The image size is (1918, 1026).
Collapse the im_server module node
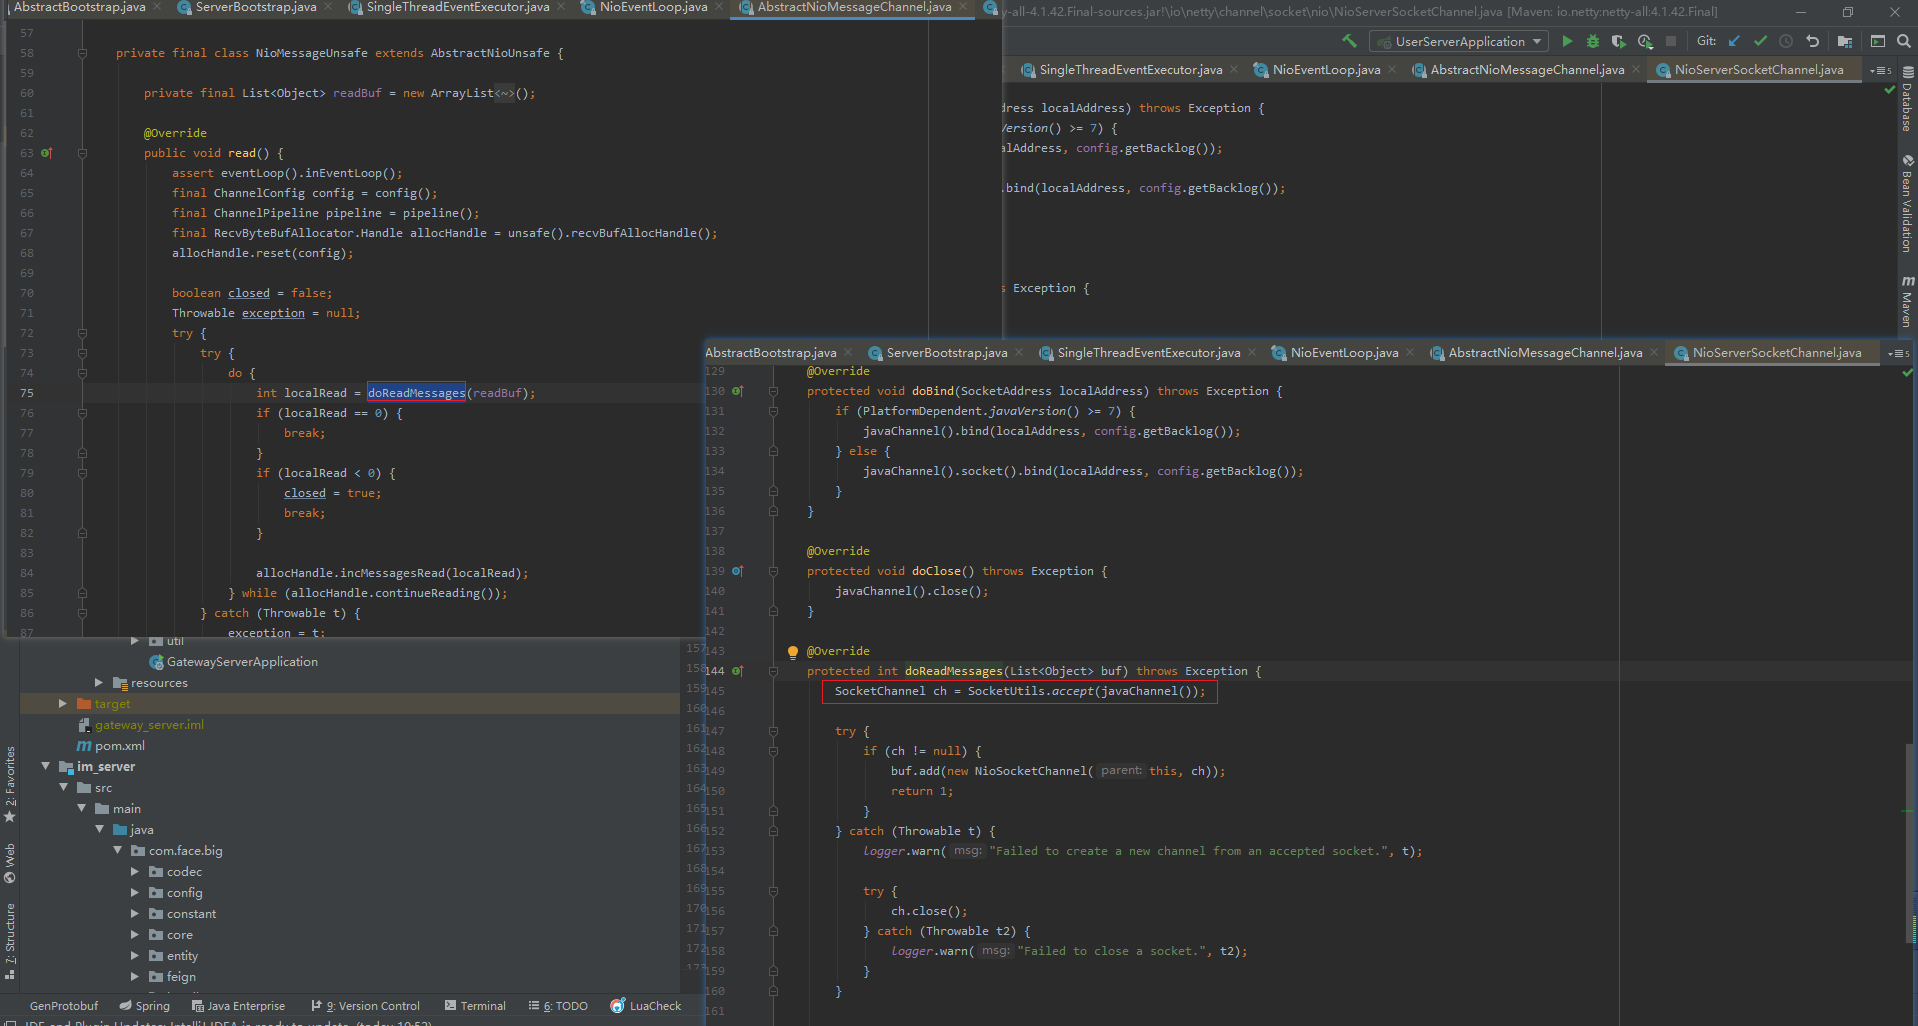[45, 767]
